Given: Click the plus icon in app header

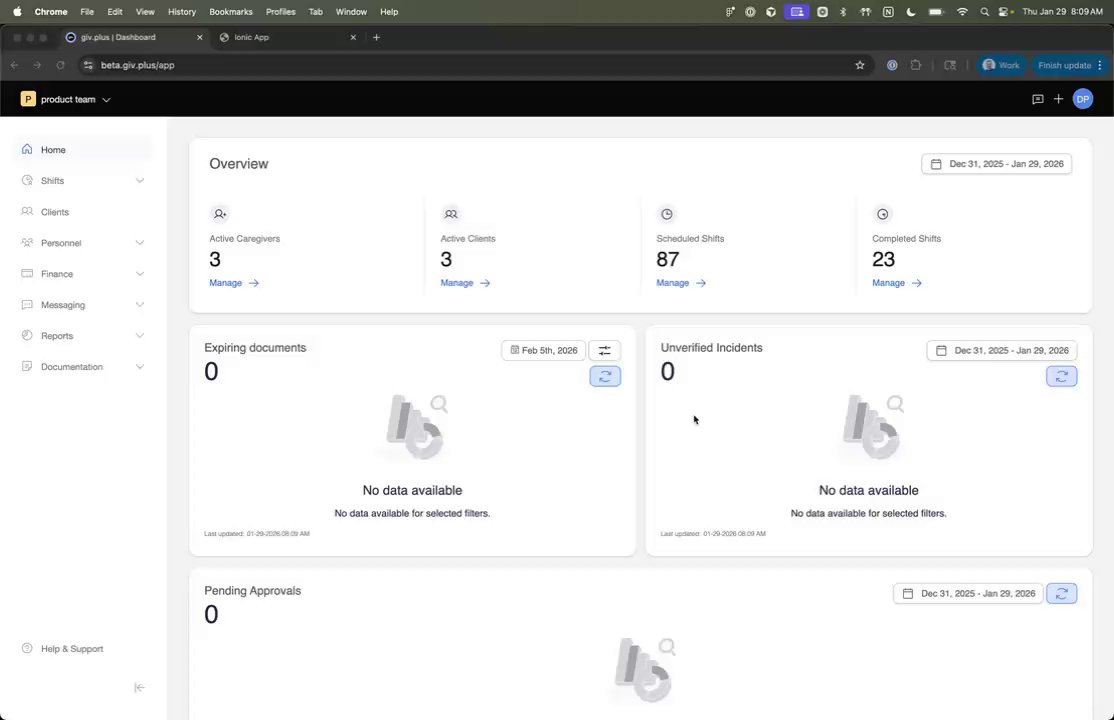Looking at the screenshot, I should 1059,100.
